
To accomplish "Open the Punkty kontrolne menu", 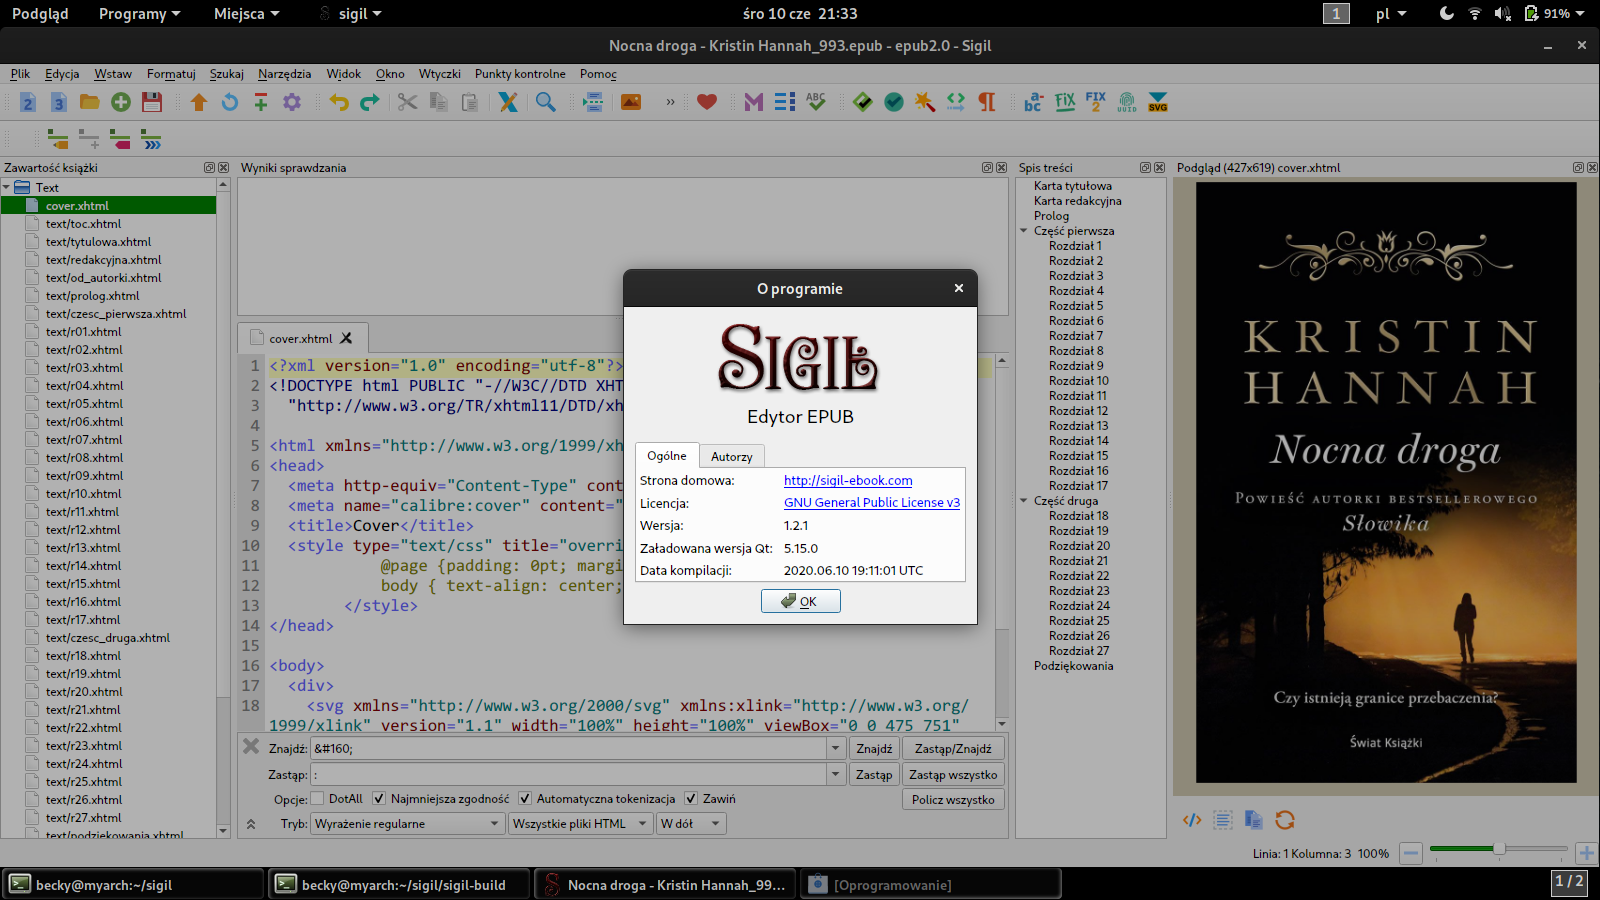I will click(520, 74).
